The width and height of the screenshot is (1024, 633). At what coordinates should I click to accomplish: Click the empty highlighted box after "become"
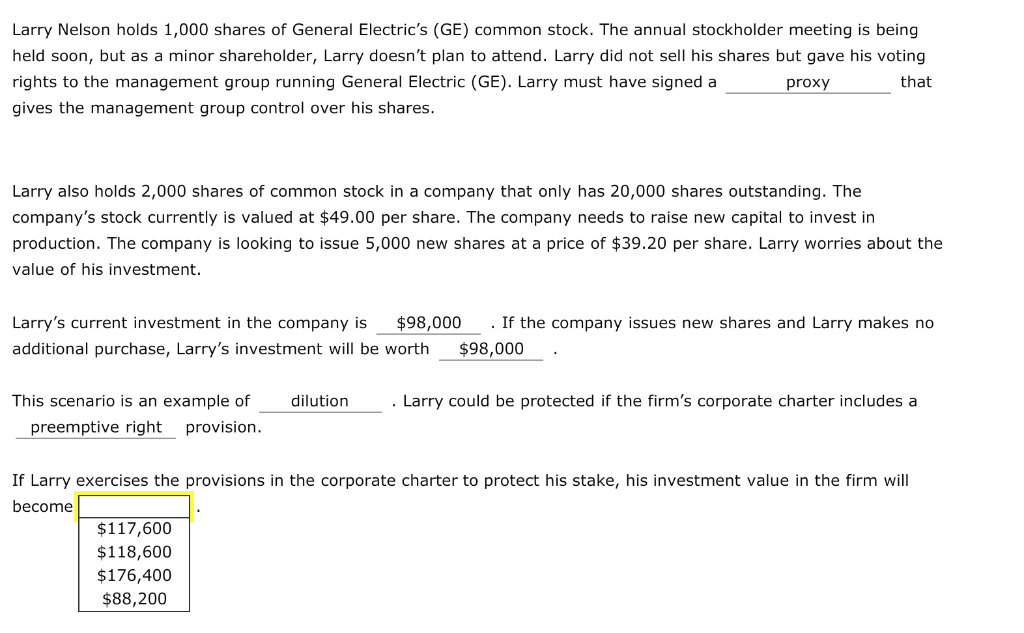click(134, 506)
